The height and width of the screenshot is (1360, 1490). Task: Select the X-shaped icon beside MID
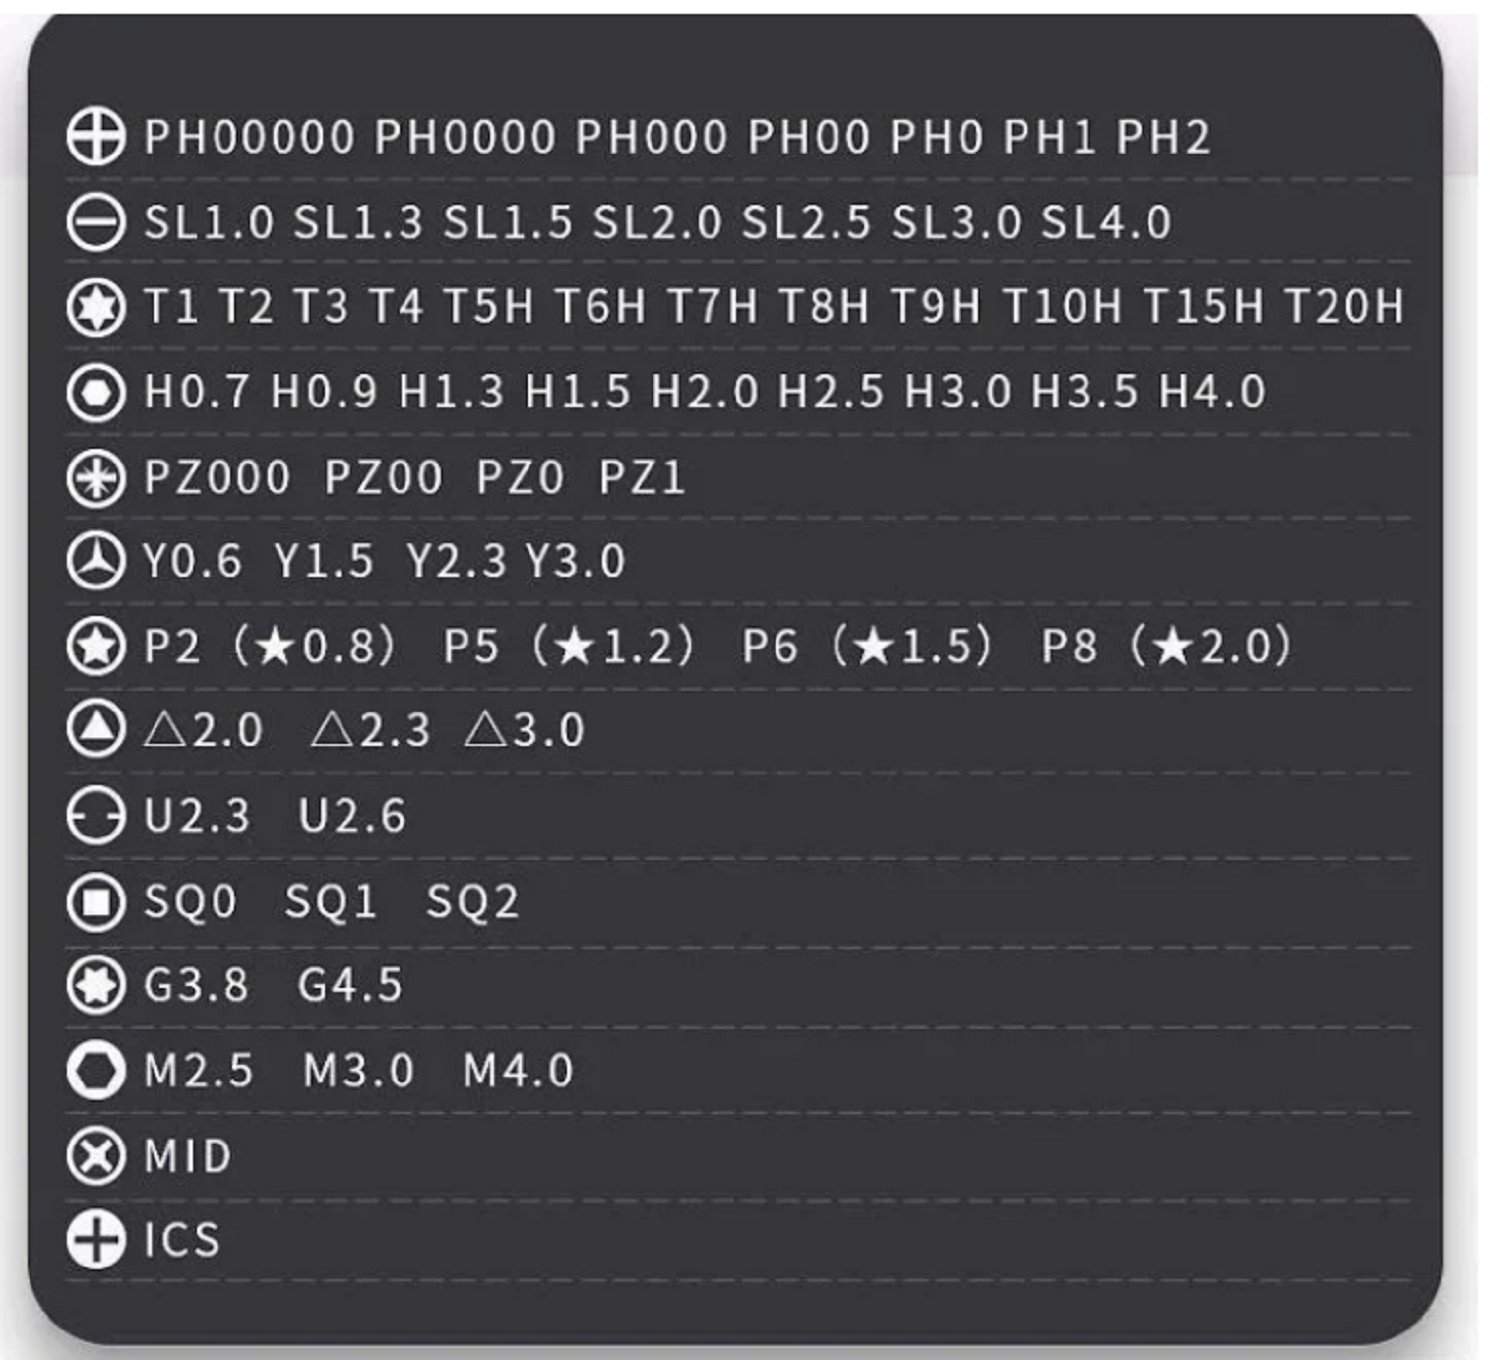(96, 1156)
